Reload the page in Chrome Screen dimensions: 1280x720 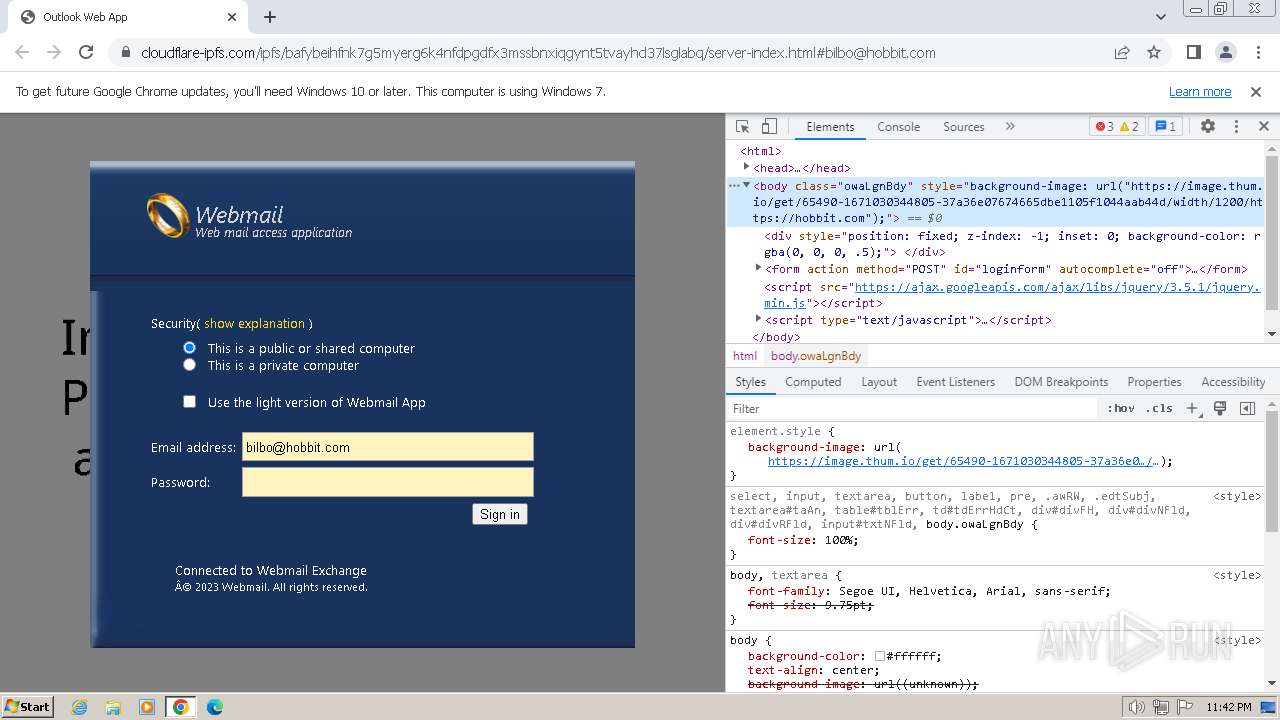[x=86, y=52]
